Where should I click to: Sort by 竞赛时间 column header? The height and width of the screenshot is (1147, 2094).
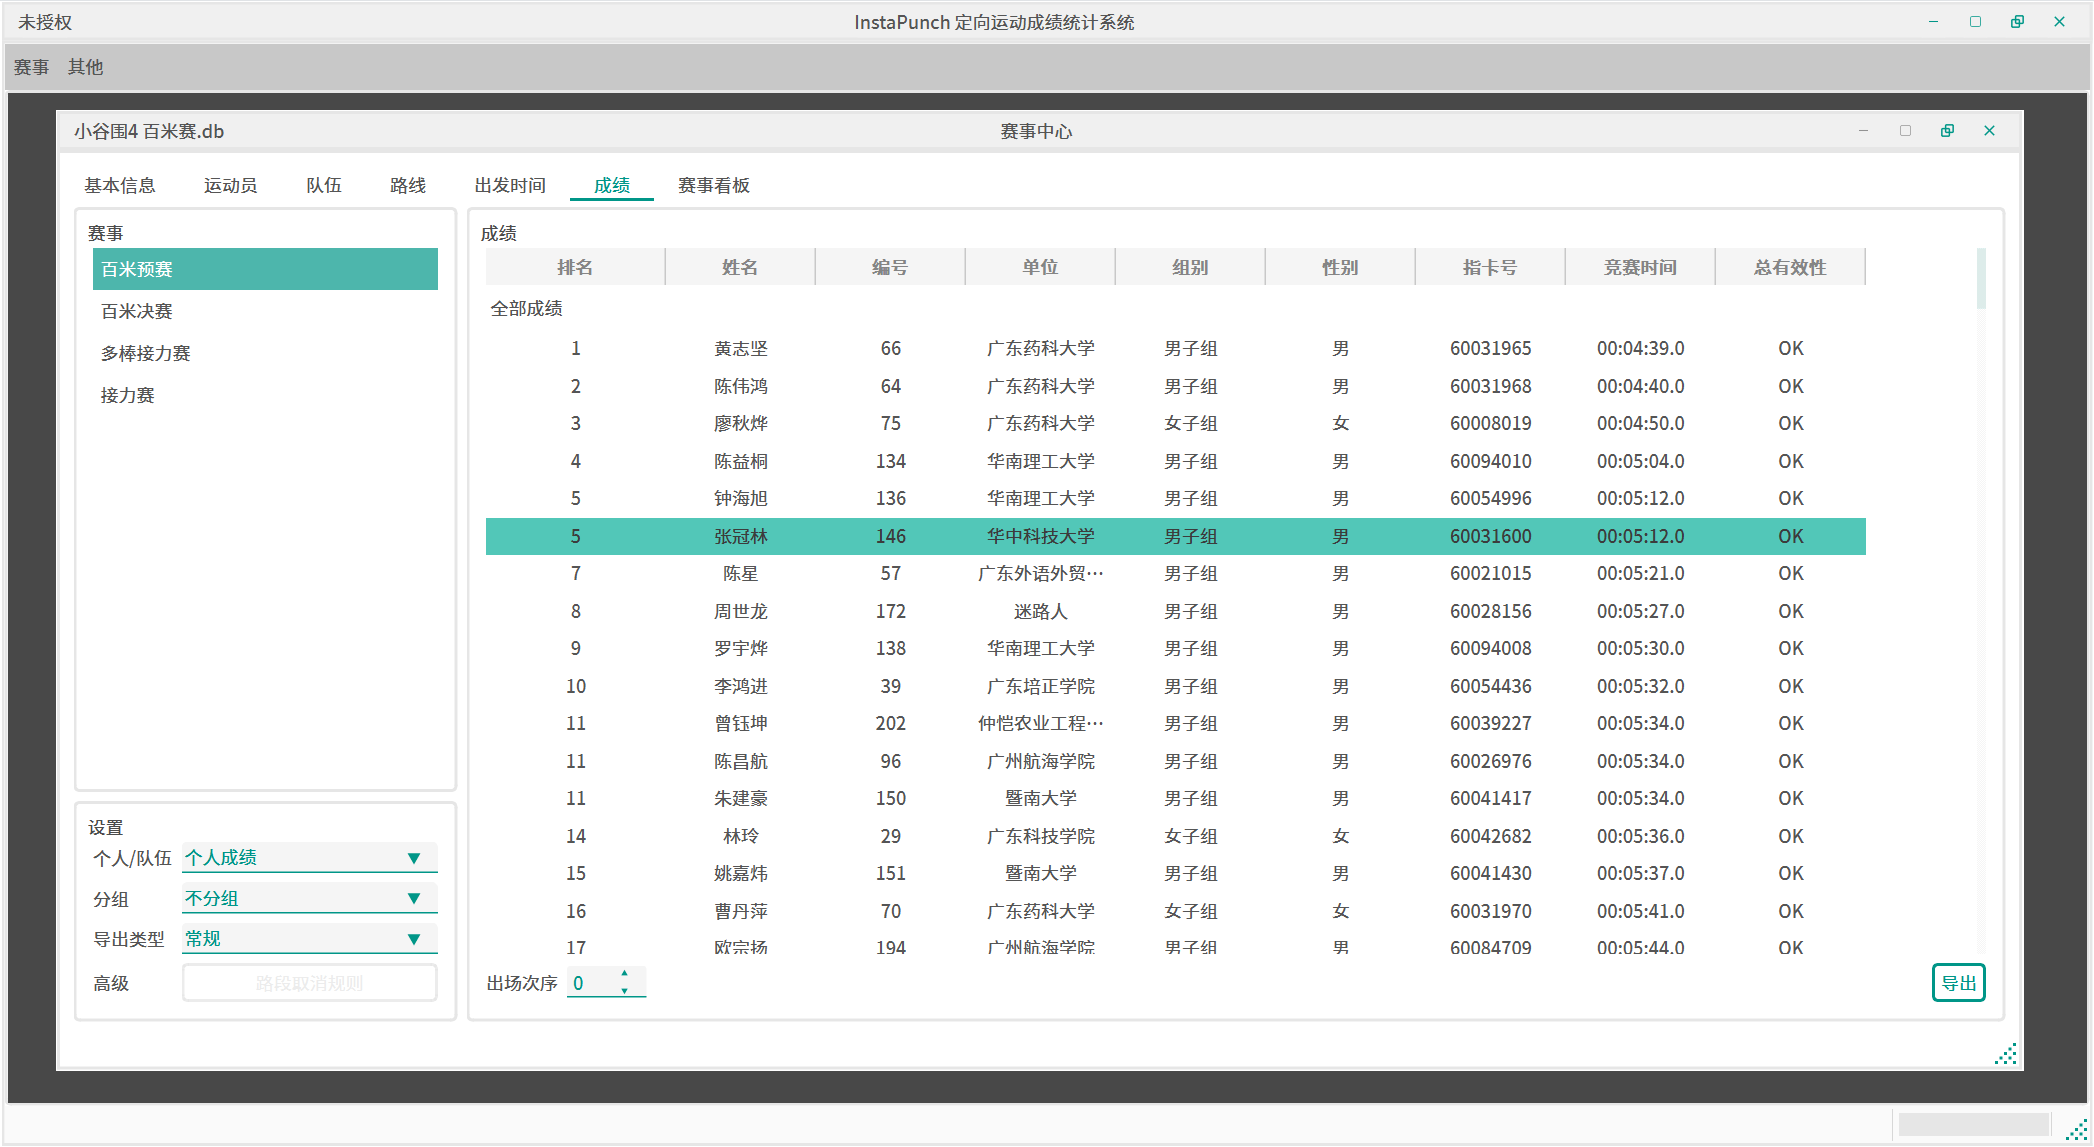click(x=1639, y=267)
